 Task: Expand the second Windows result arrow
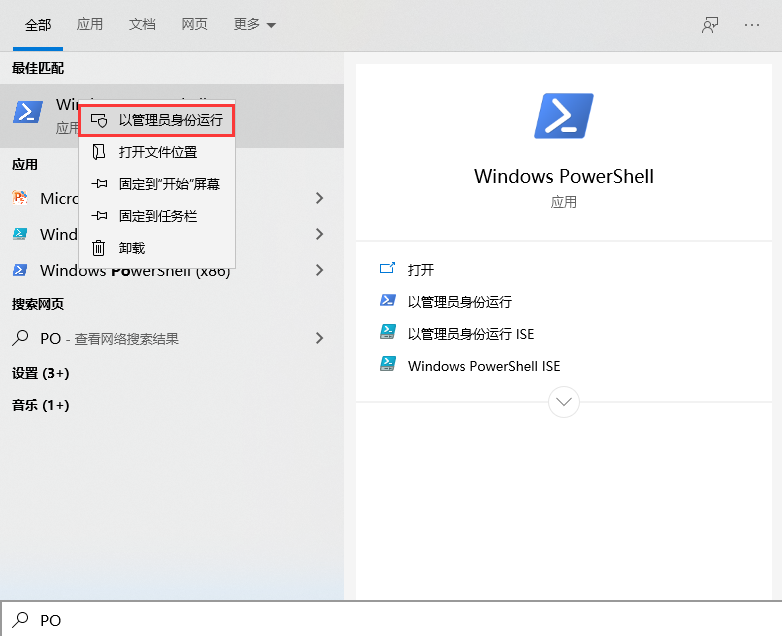(319, 234)
